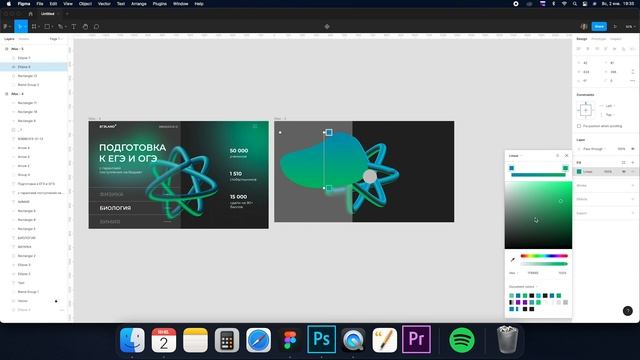Image resolution: width=640 pixels, height=360 pixels.
Task: Pick a color with the eyedropper
Action: [x=513, y=260]
